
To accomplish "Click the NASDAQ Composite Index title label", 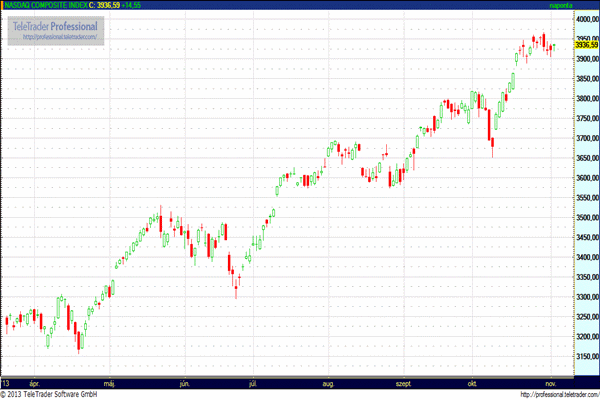I will point(46,5).
